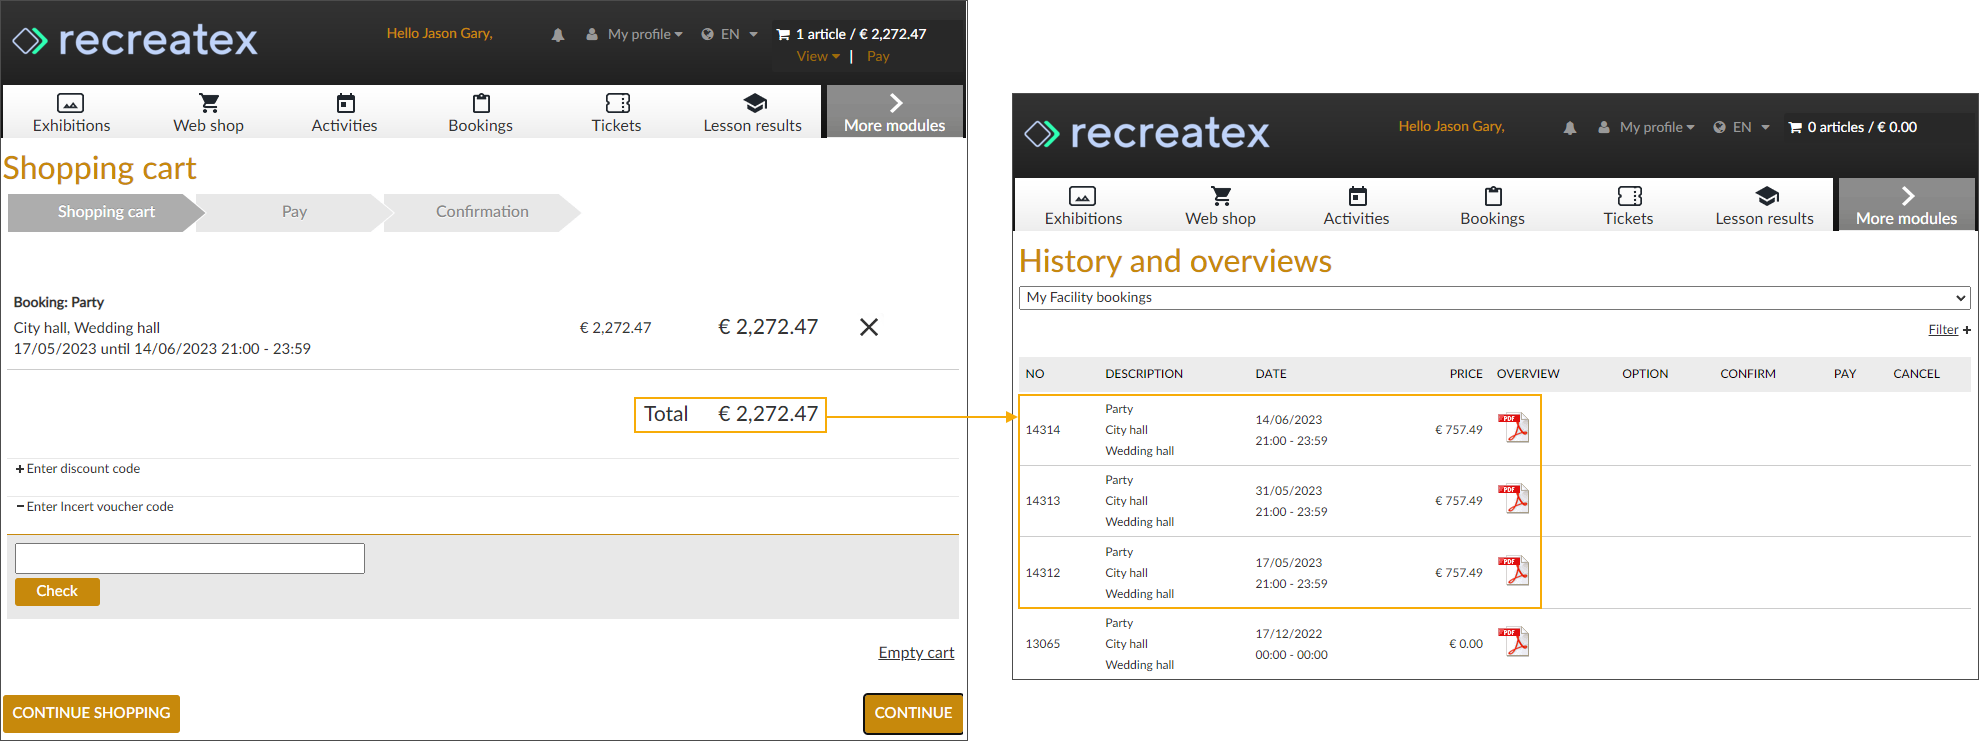This screenshot has width=1979, height=741.
Task: Select the Shopping cart step tab
Action: click(106, 212)
